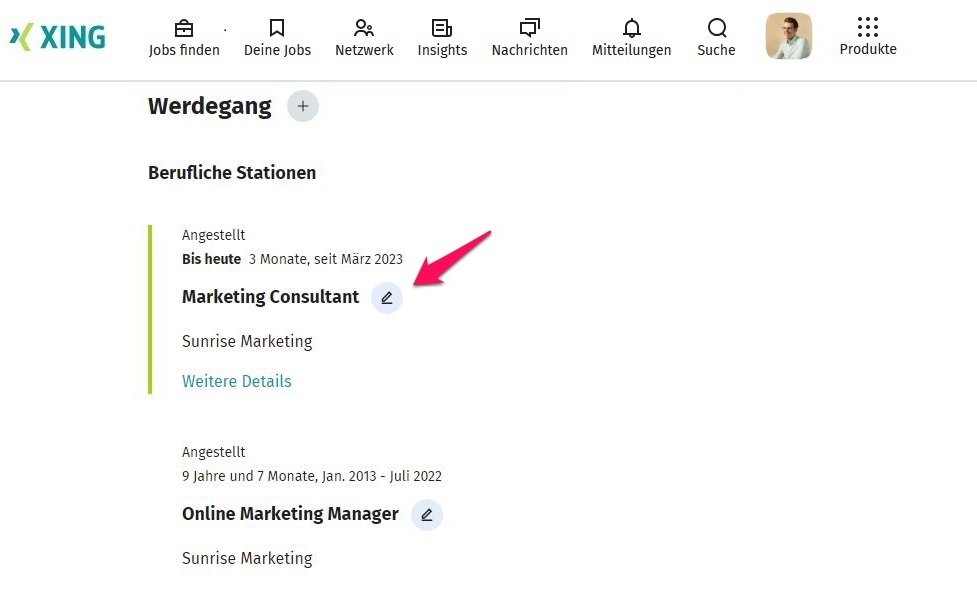
Task: Open Jobs finden briefcase icon
Action: tap(184, 28)
